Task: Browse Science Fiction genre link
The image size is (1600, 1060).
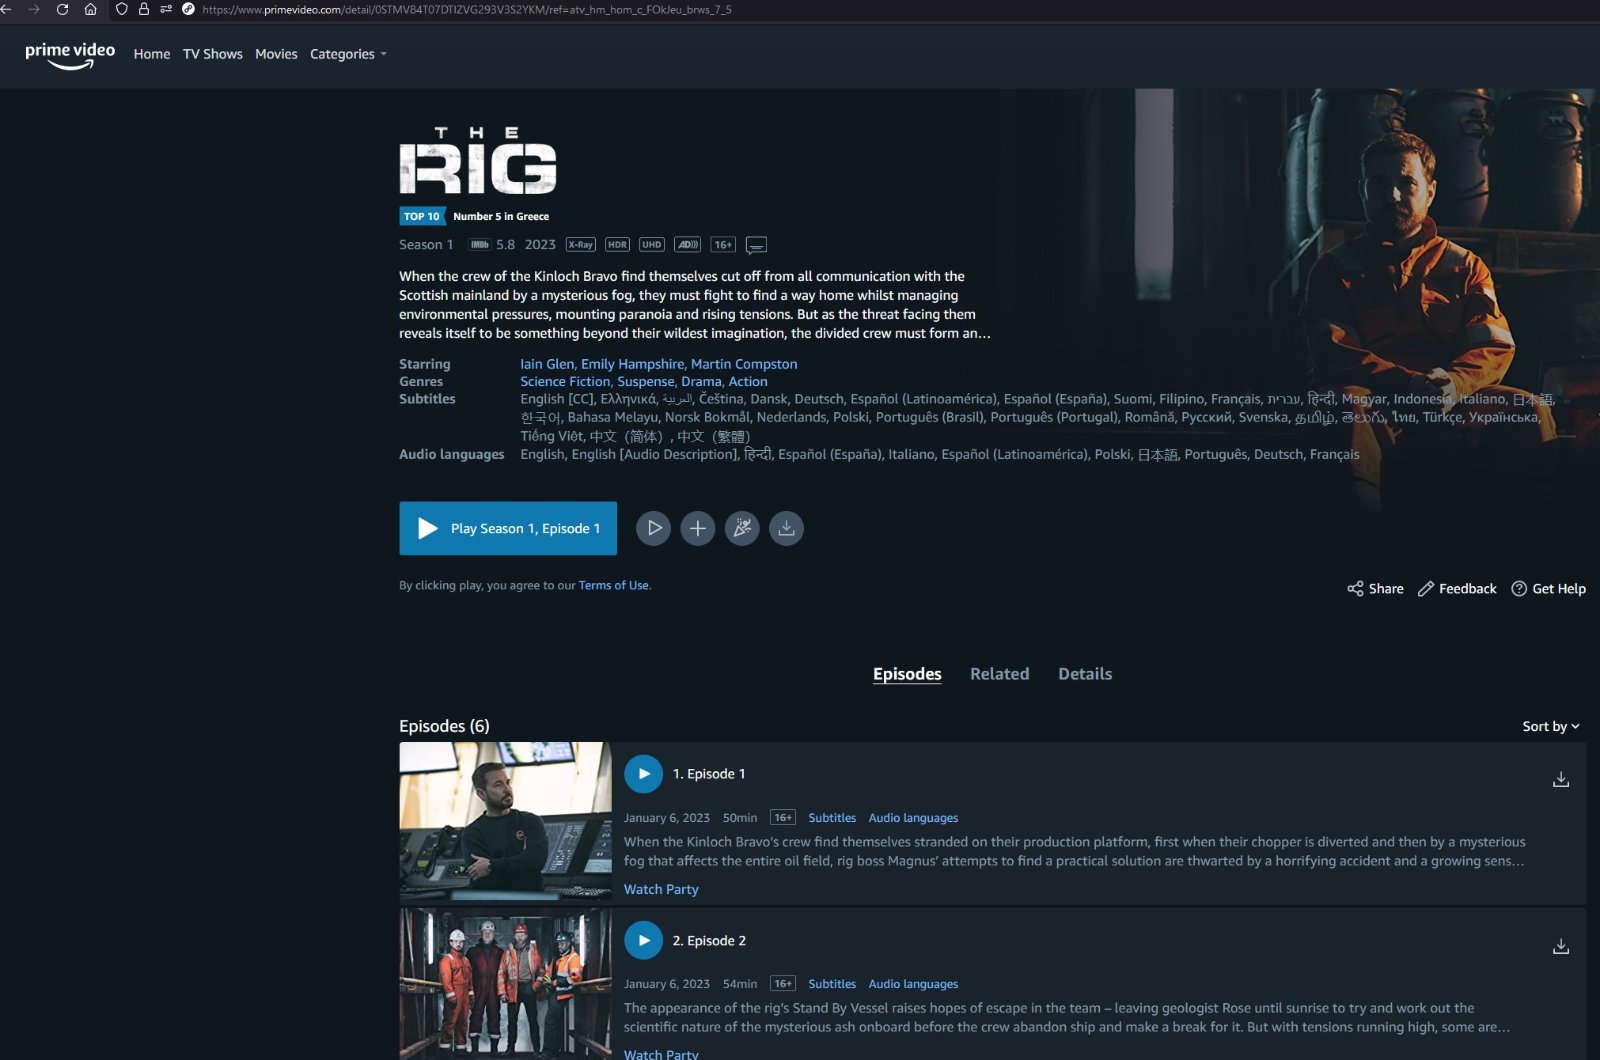Action: click(565, 382)
